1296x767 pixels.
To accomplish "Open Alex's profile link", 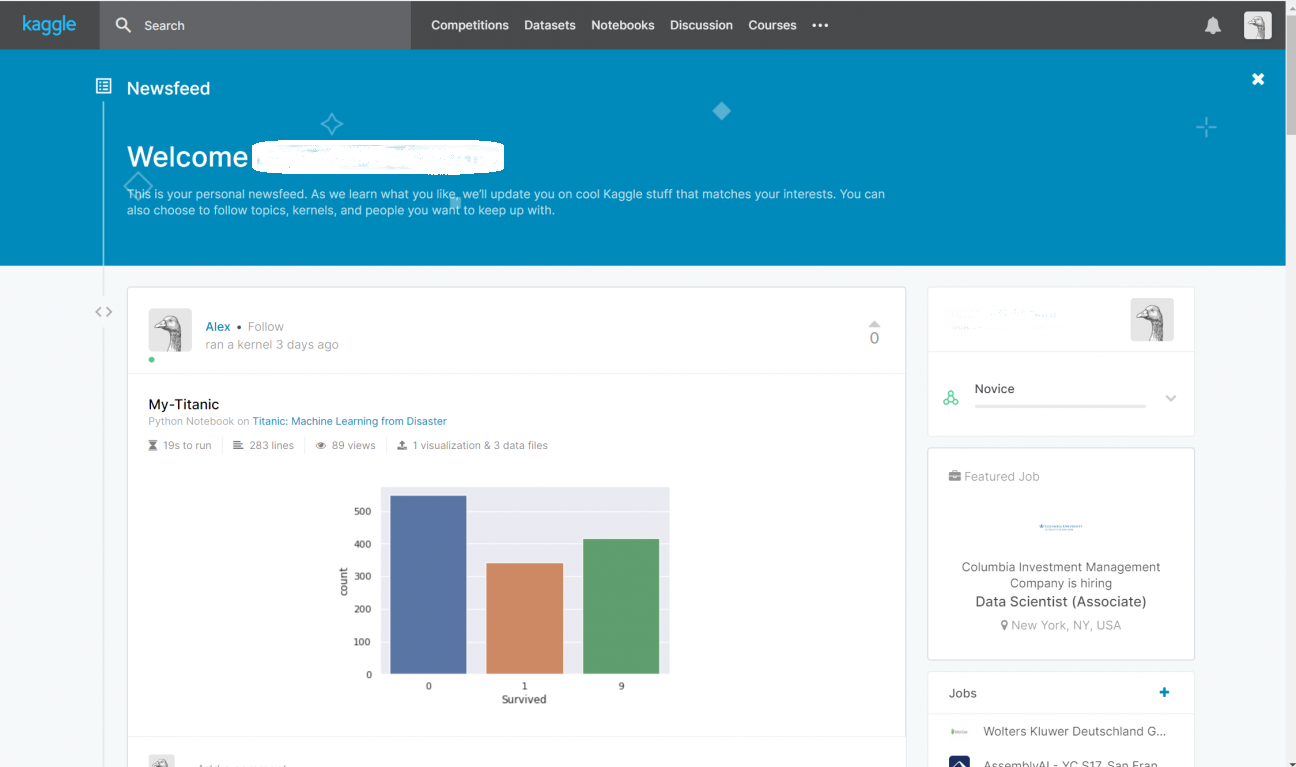I will (x=218, y=326).
